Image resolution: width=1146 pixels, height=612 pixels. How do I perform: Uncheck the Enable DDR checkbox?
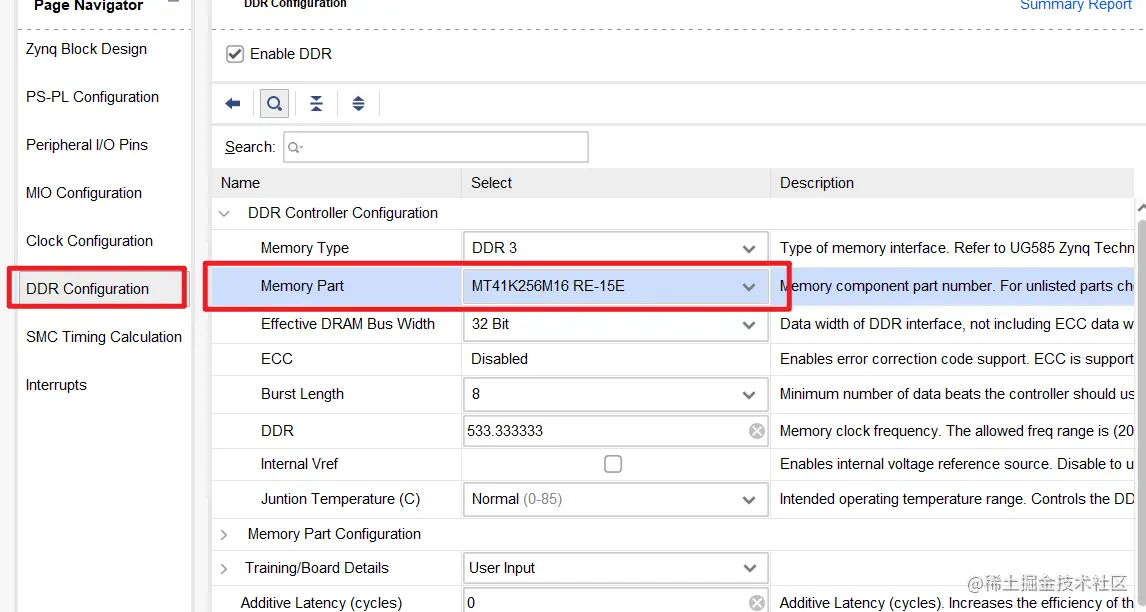[235, 54]
